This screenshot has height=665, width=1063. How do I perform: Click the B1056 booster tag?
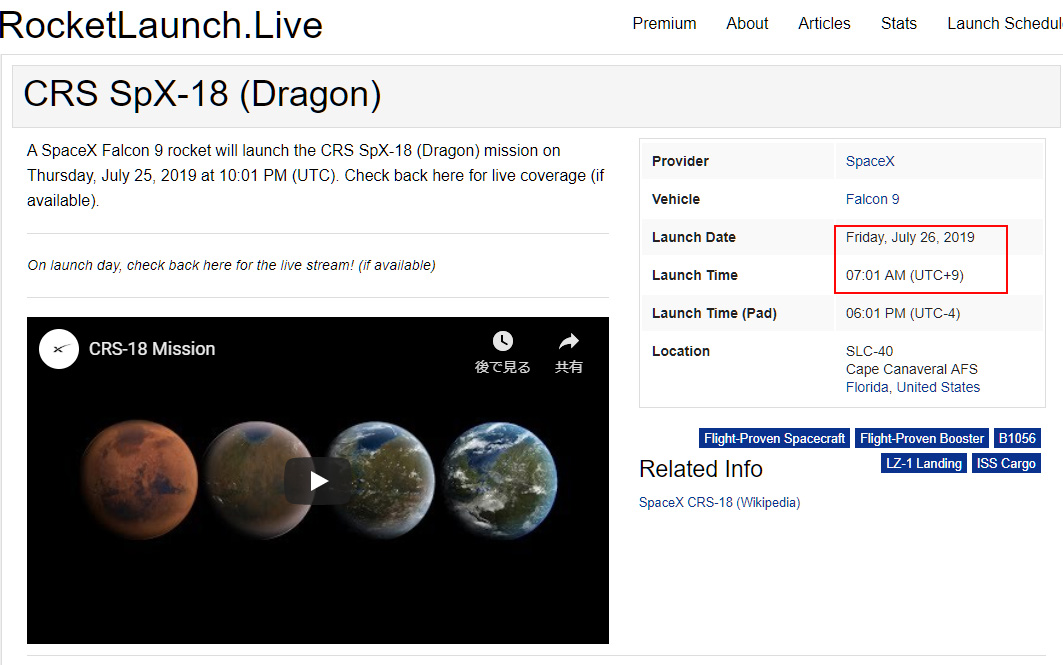tap(1017, 438)
